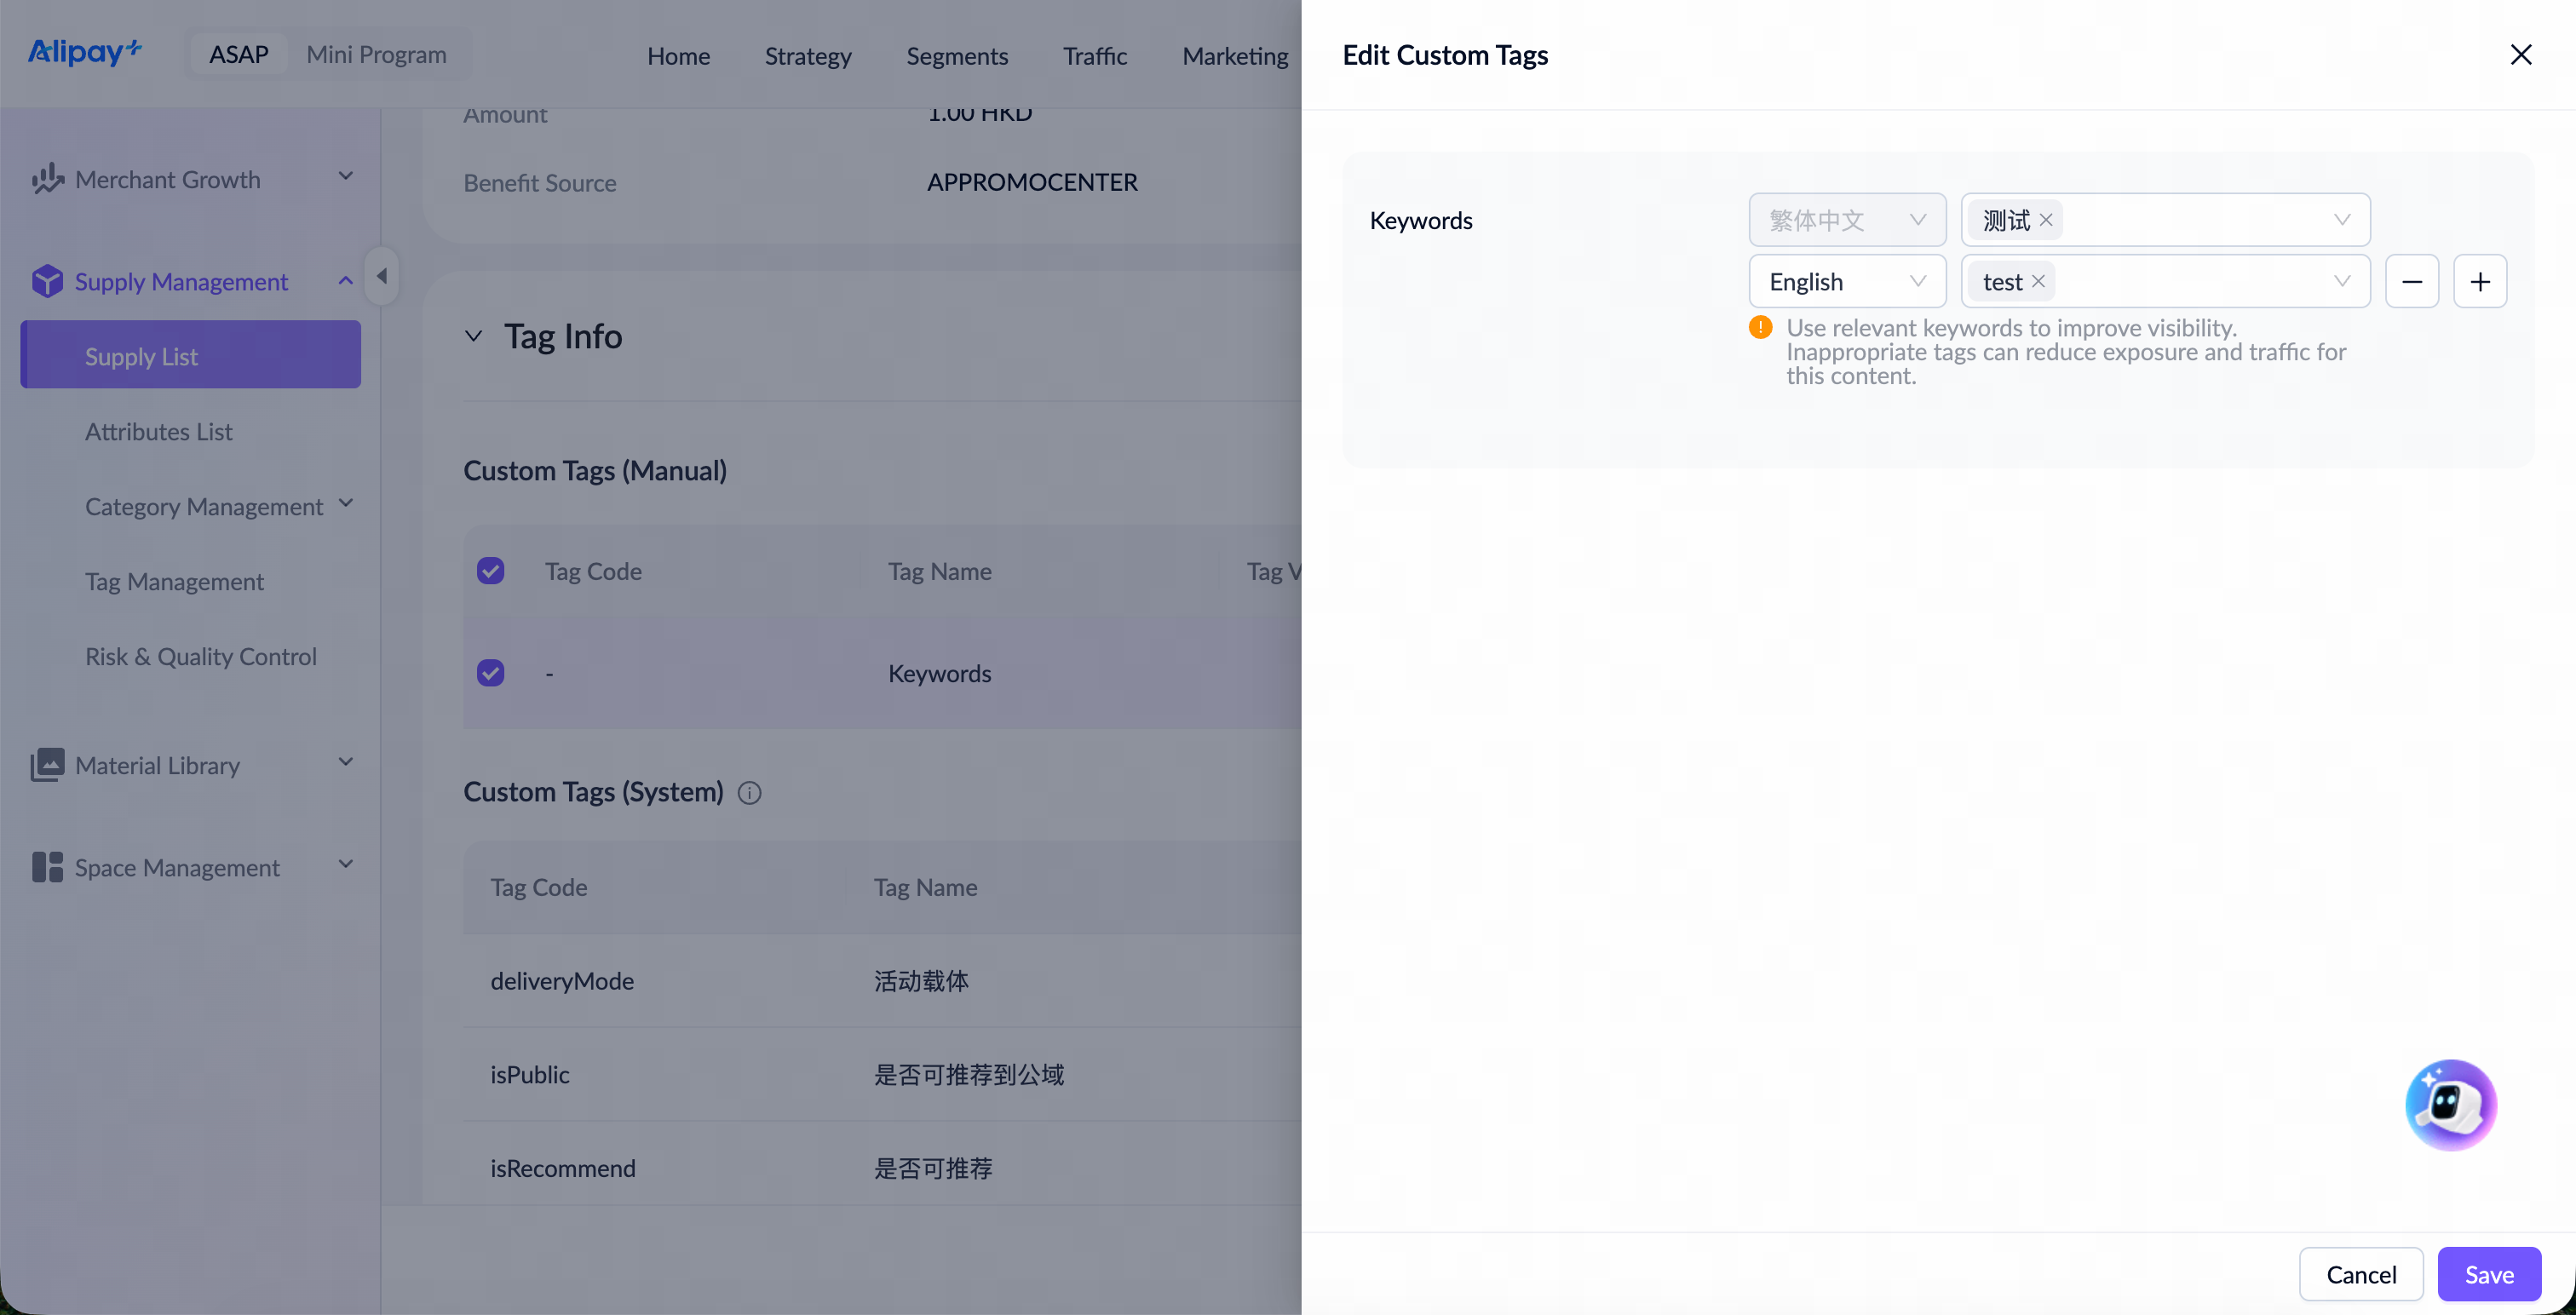This screenshot has height=1315, width=2576.
Task: Cancel editing custom tags
Action: 2360,1274
